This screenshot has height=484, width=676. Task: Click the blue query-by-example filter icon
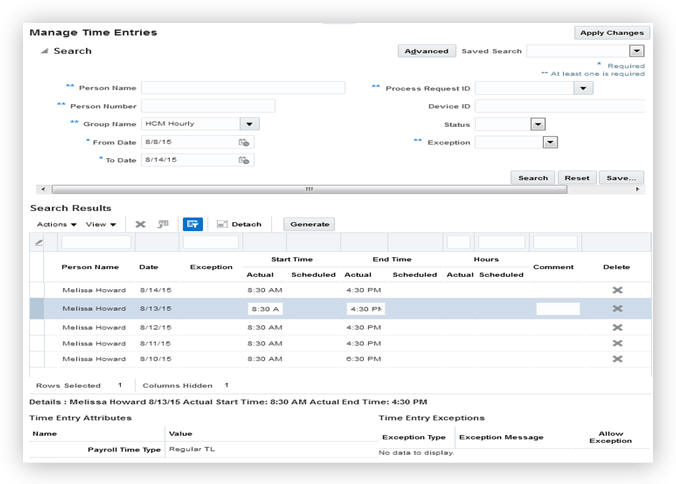[x=193, y=224]
